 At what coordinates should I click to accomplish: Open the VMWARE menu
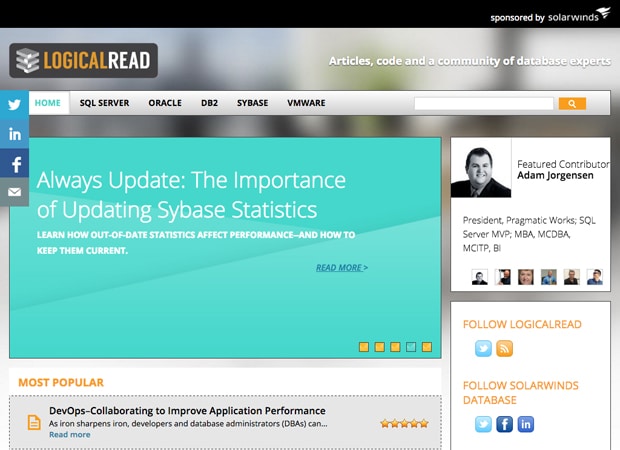coord(306,103)
